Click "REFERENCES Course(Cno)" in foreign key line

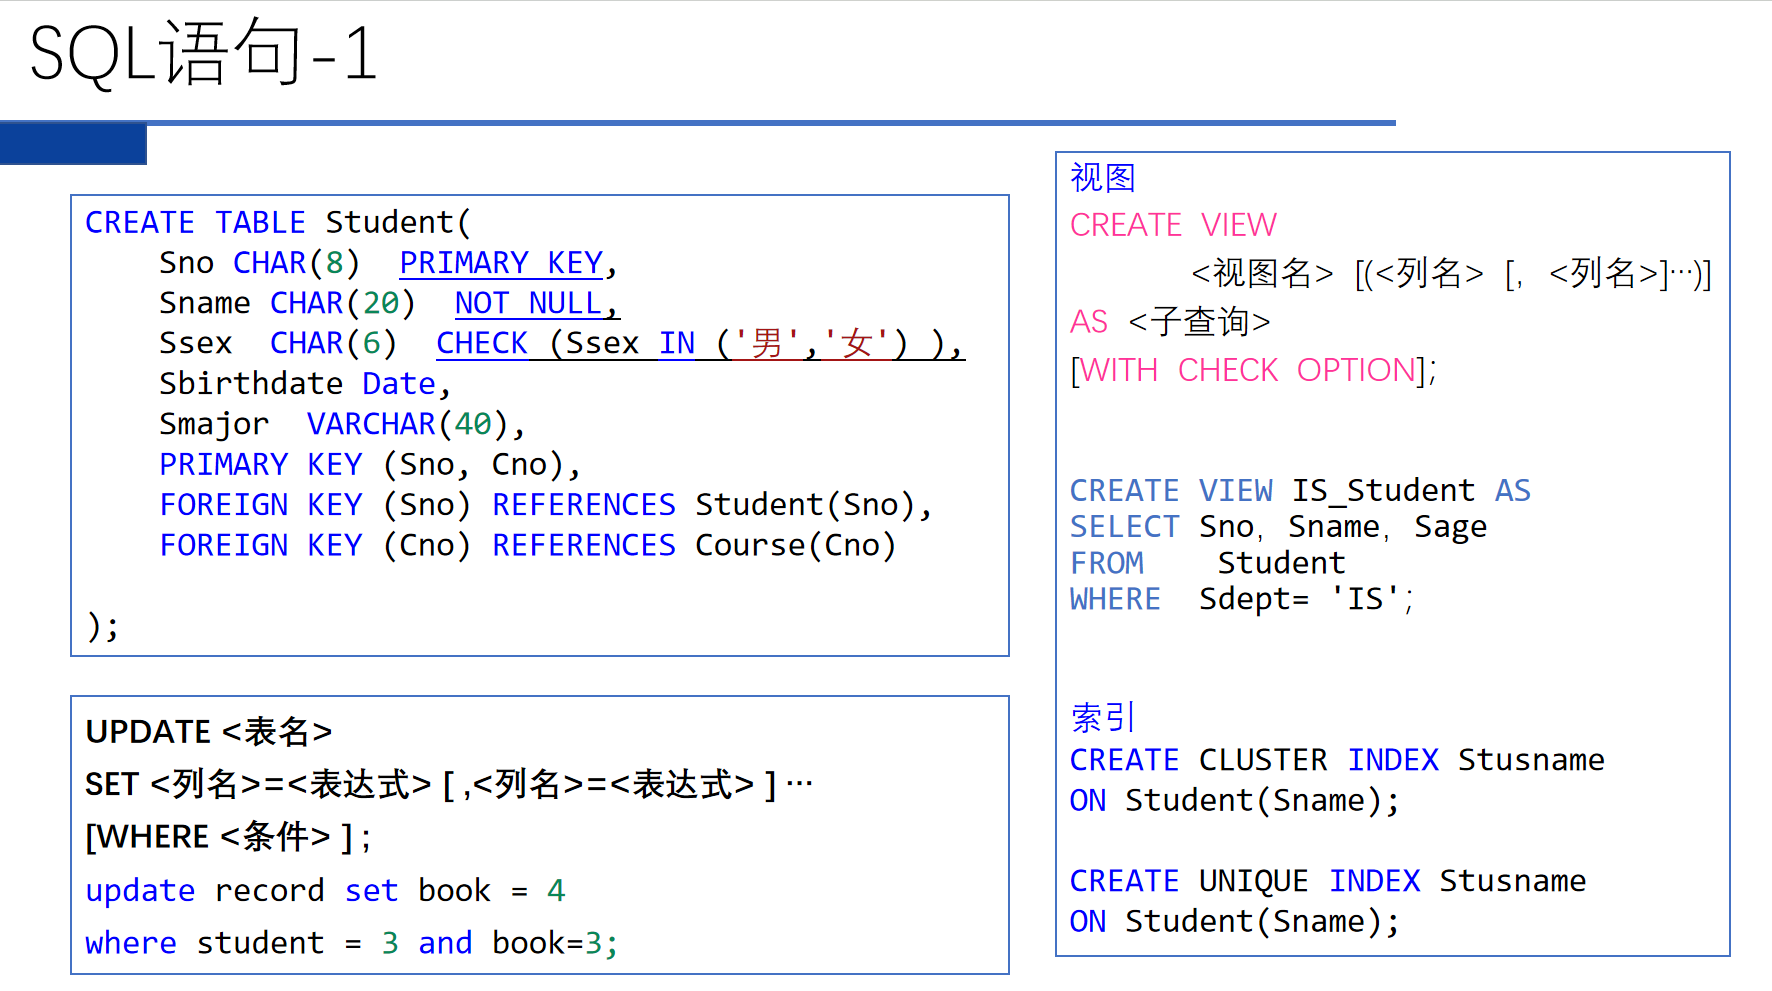(693, 545)
